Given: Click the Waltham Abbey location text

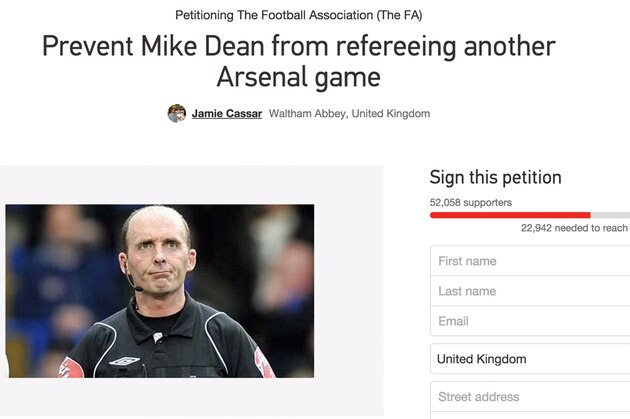Looking at the screenshot, I should 349,114.
